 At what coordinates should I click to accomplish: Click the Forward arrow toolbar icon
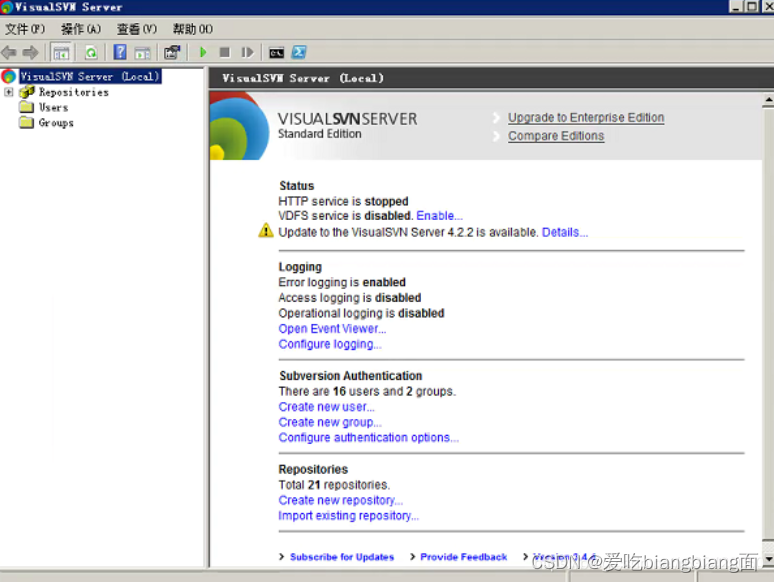pyautogui.click(x=30, y=52)
